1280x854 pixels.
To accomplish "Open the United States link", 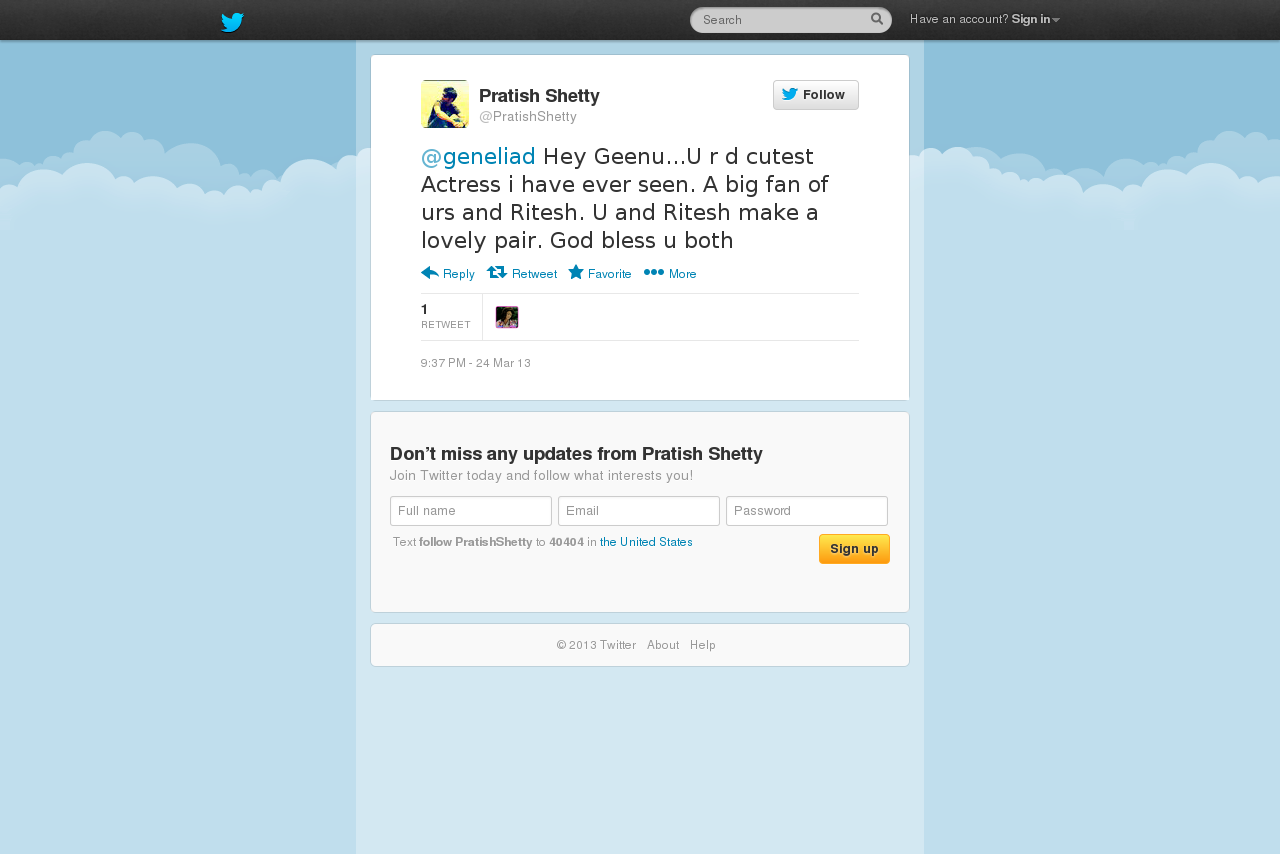I will coord(646,542).
